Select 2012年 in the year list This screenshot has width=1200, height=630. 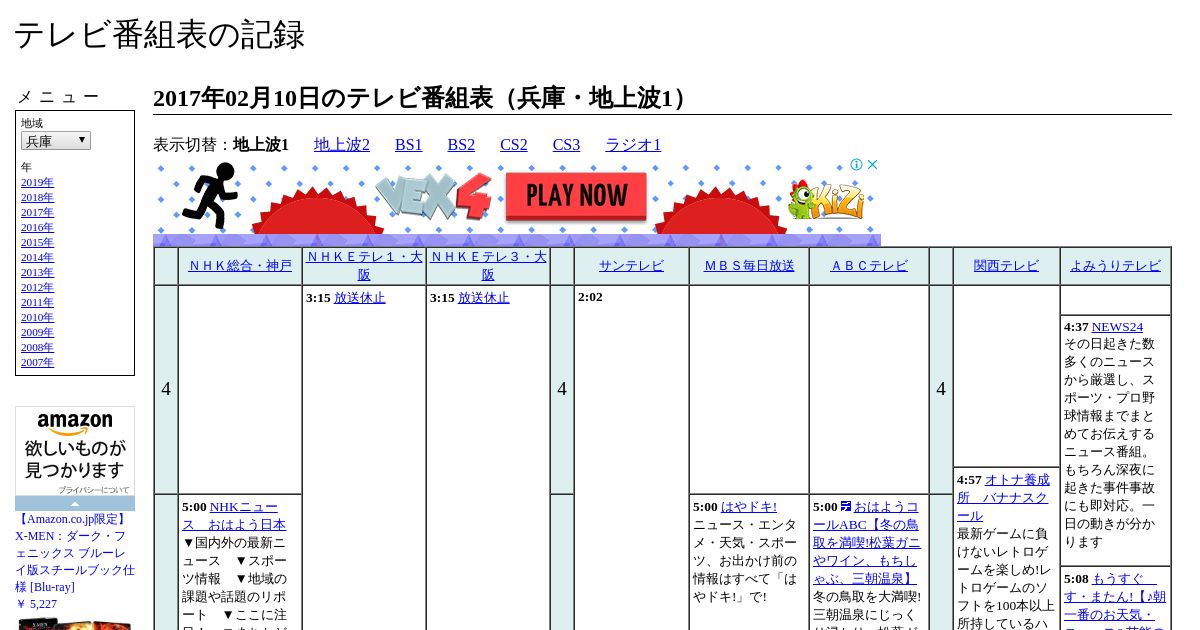tap(37, 288)
